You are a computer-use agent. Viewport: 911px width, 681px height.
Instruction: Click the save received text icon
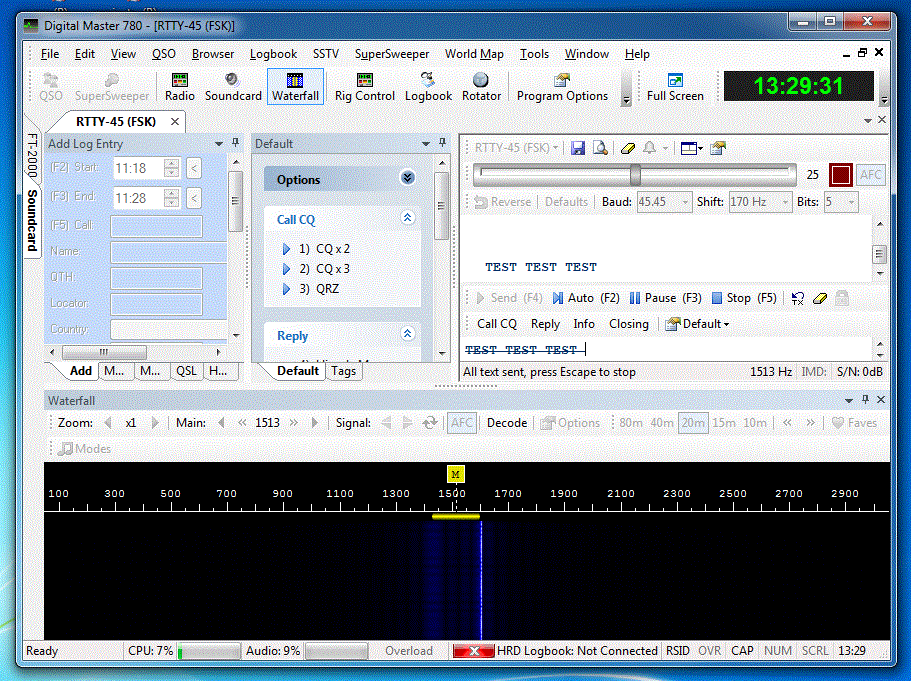(x=578, y=148)
